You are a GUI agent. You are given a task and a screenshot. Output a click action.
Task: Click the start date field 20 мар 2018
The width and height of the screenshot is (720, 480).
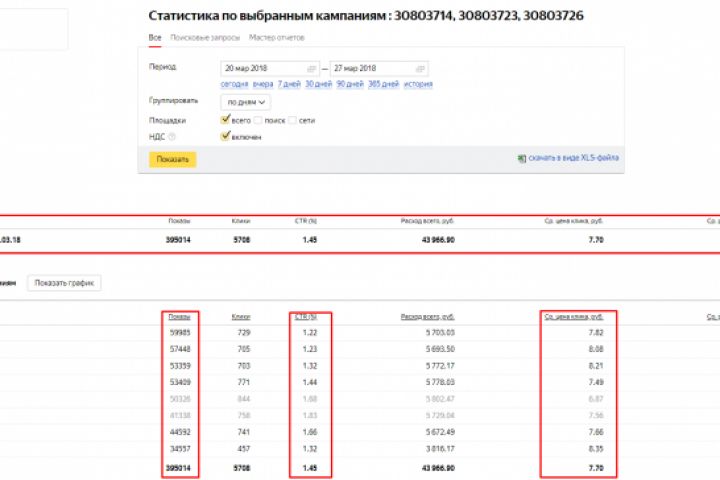coord(270,68)
